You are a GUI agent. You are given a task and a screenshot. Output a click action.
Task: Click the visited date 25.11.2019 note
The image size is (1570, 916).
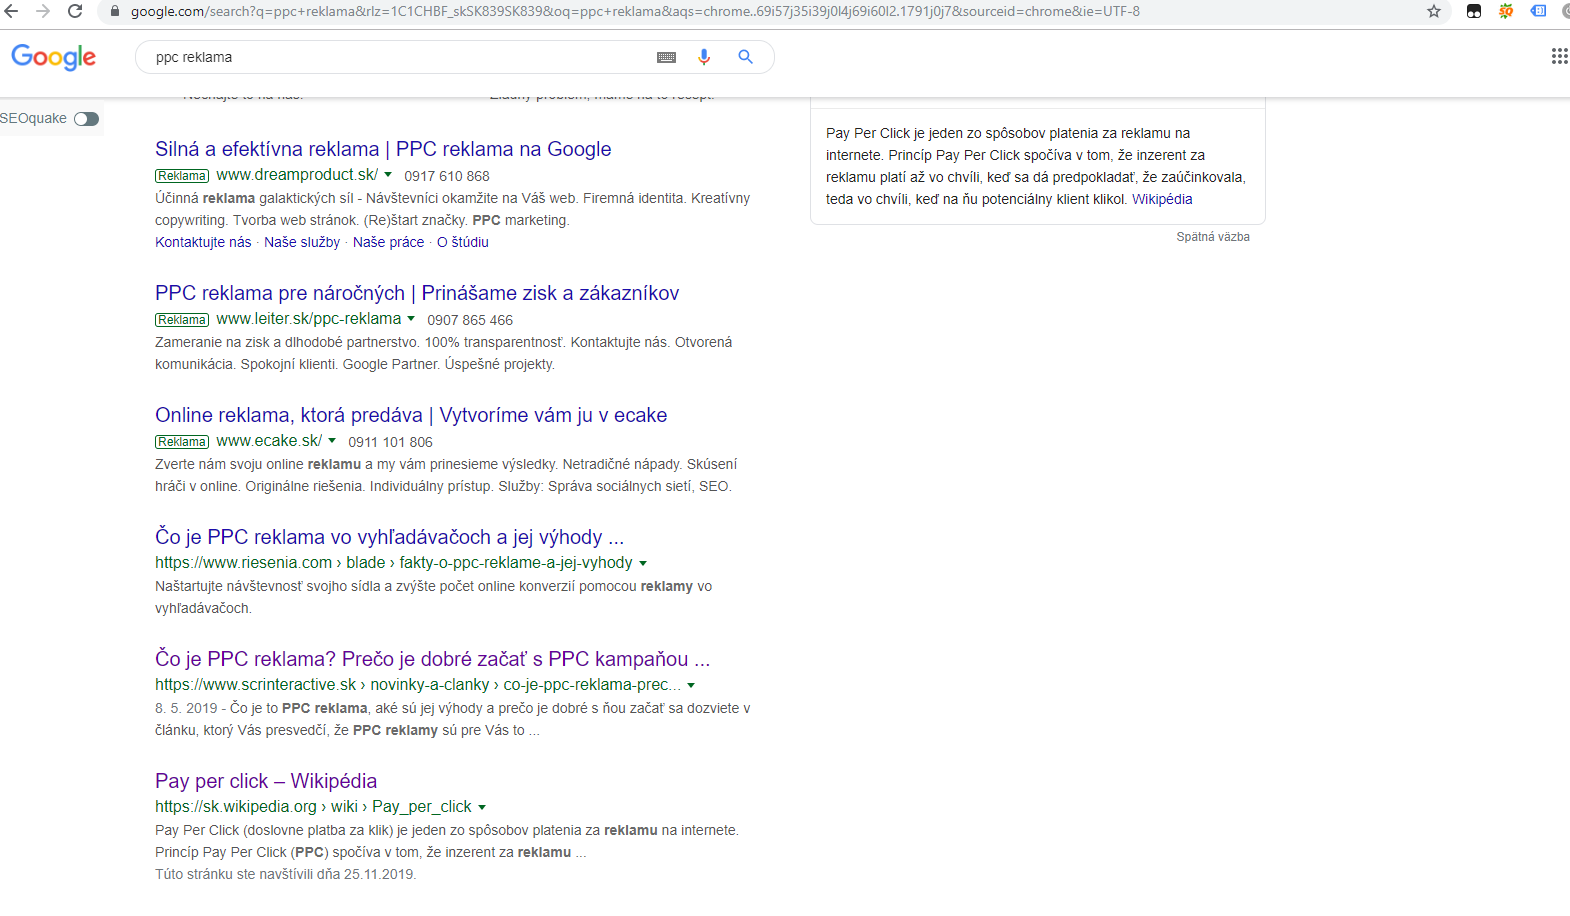(285, 874)
